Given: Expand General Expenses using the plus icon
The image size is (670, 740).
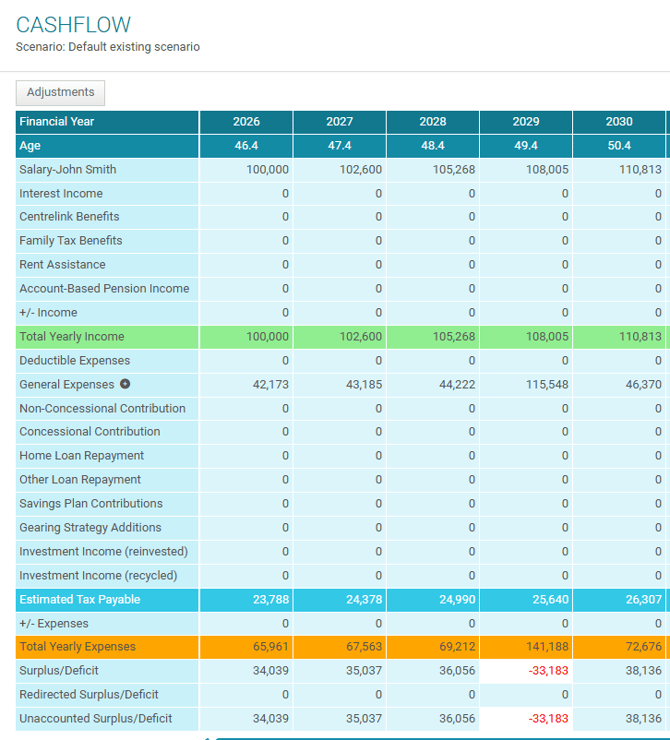Looking at the screenshot, I should tap(125, 384).
